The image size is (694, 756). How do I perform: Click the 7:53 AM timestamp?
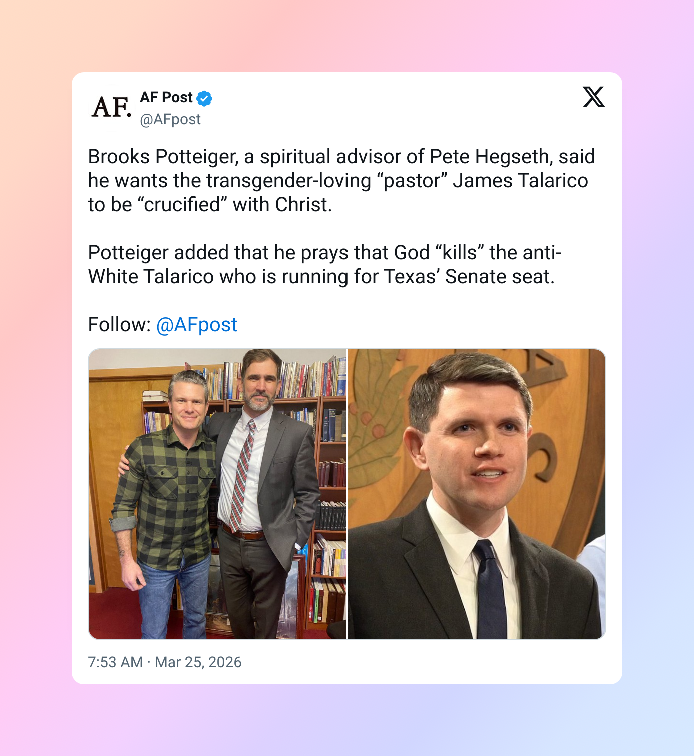(115, 662)
